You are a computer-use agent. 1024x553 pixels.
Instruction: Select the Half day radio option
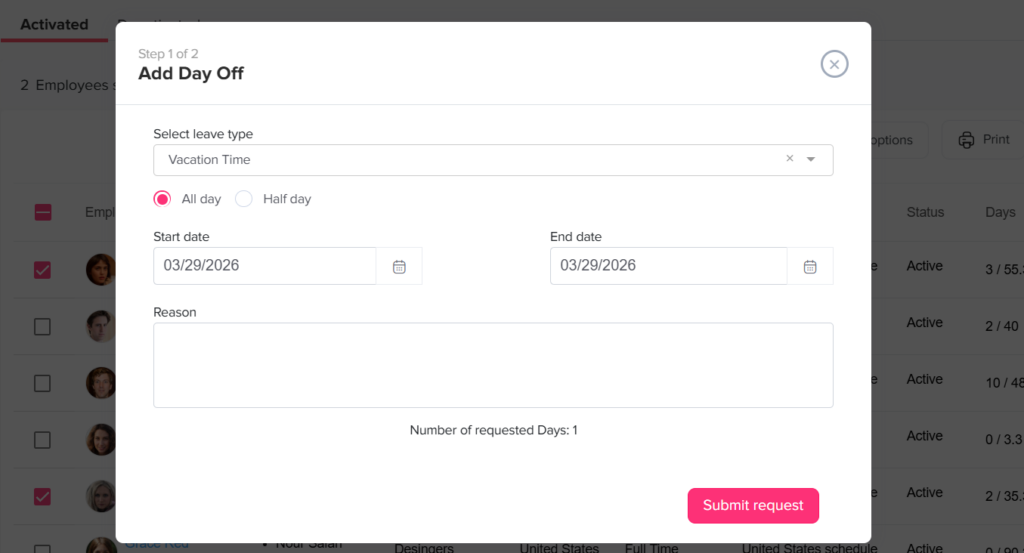tap(244, 199)
